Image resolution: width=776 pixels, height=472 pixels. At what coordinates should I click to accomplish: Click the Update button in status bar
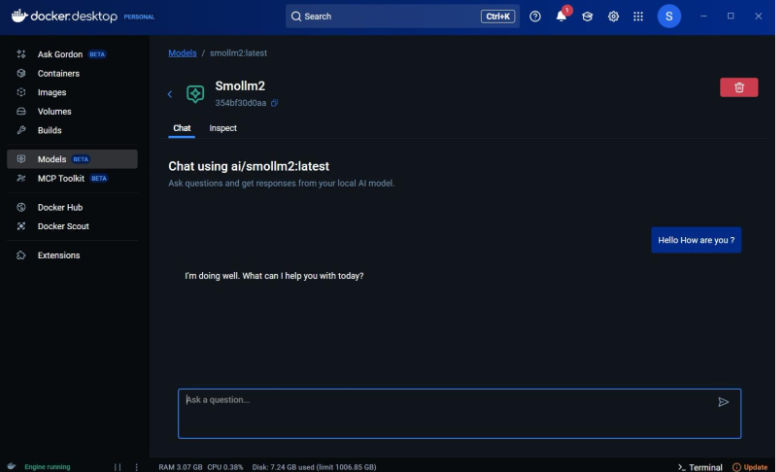pos(750,467)
